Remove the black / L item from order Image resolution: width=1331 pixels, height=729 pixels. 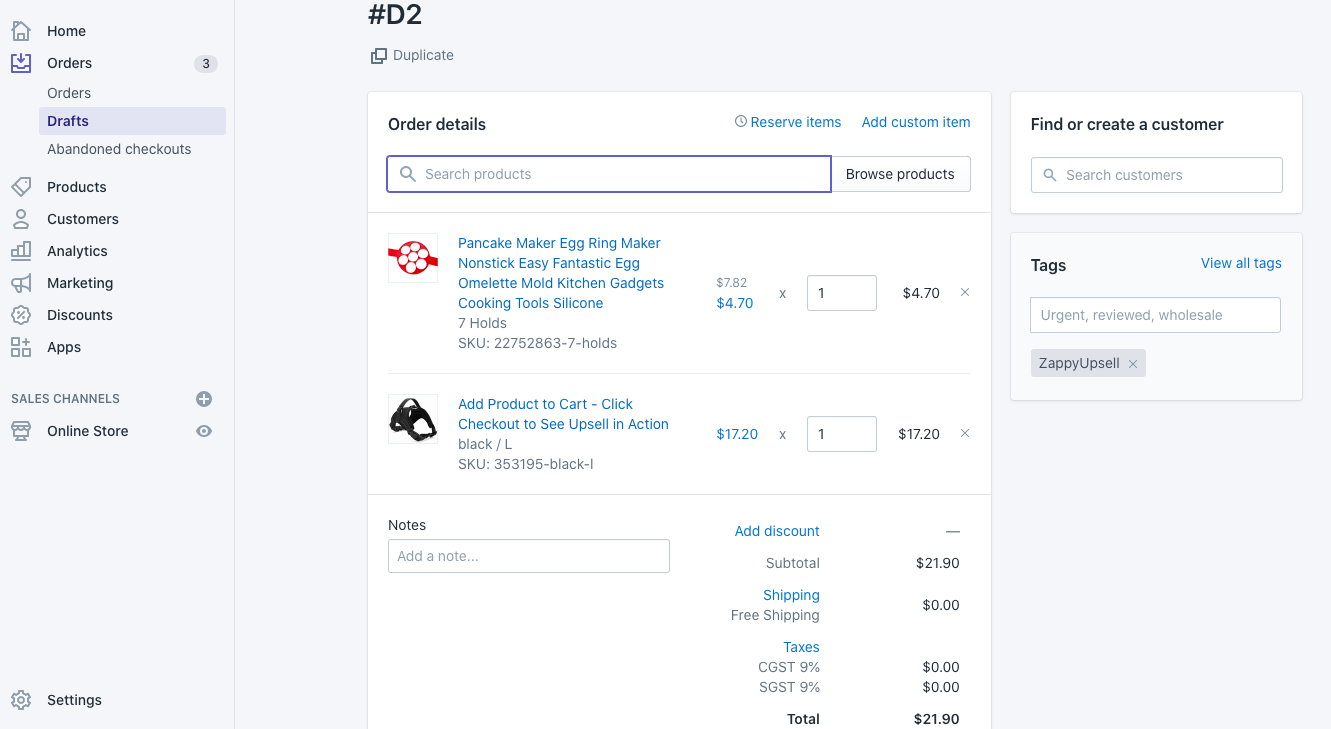965,434
